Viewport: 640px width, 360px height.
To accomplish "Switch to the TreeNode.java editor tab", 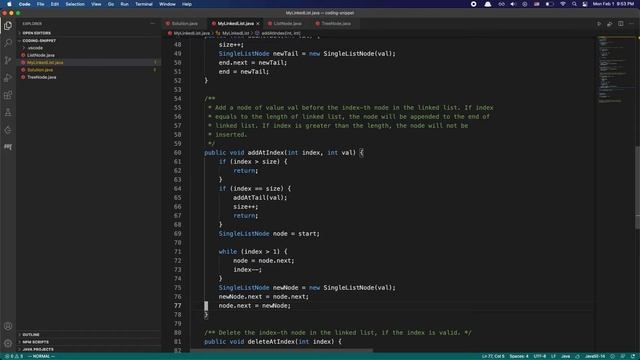I will tap(336, 24).
